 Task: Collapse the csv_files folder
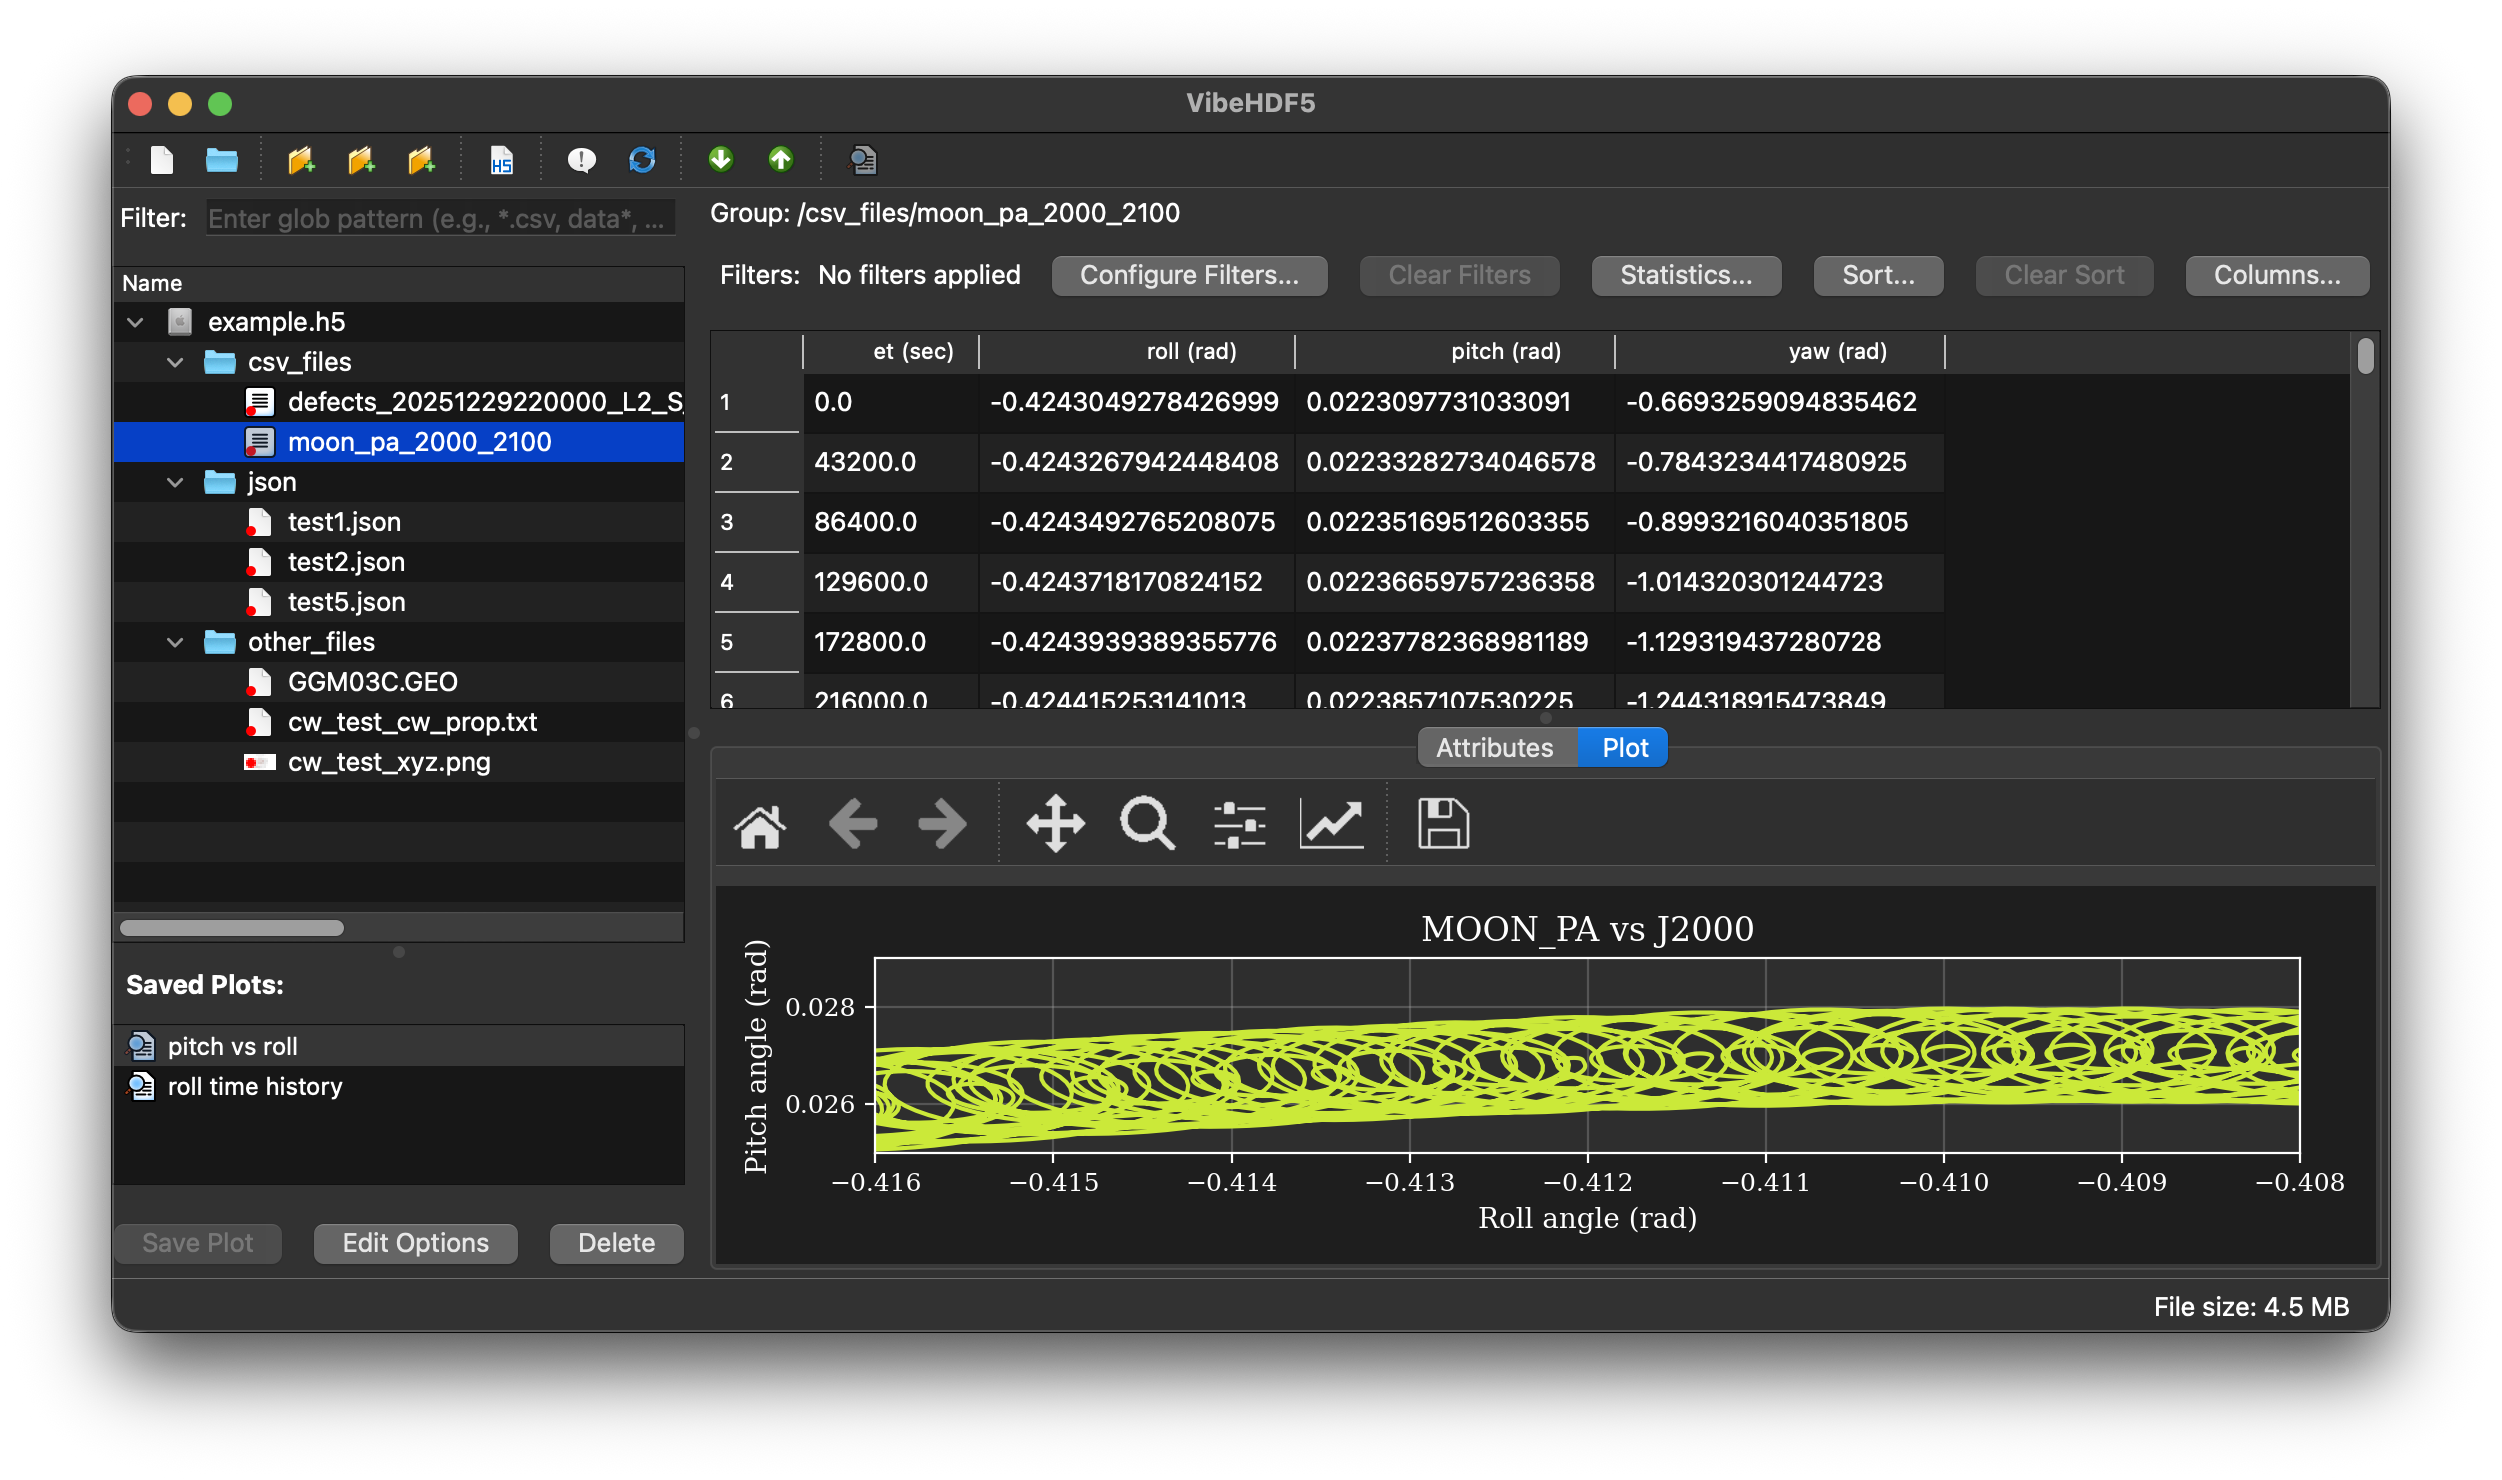[176, 362]
